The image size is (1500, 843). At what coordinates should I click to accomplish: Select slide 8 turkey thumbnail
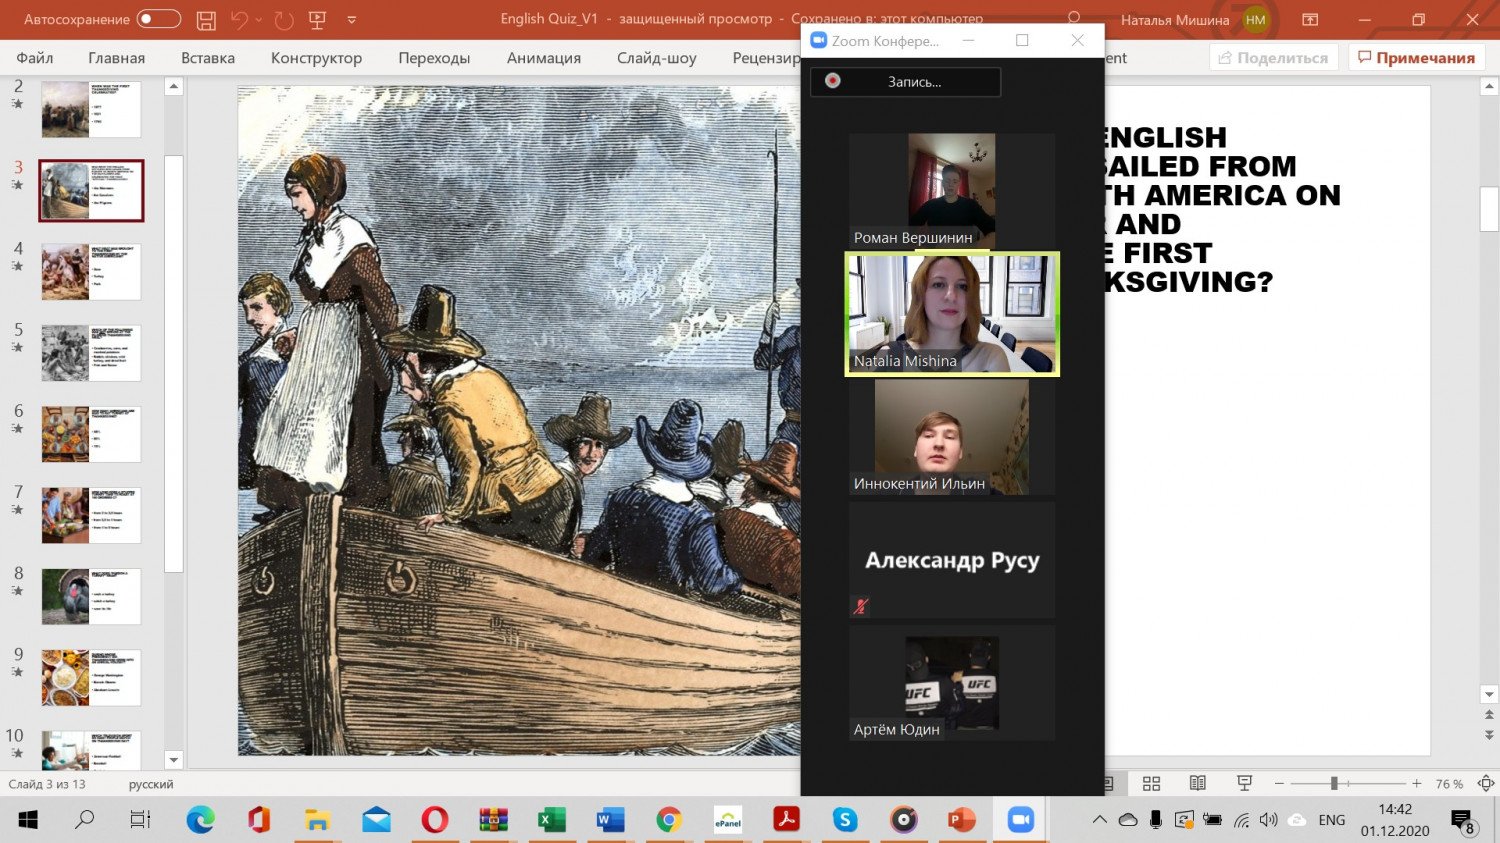click(x=91, y=596)
